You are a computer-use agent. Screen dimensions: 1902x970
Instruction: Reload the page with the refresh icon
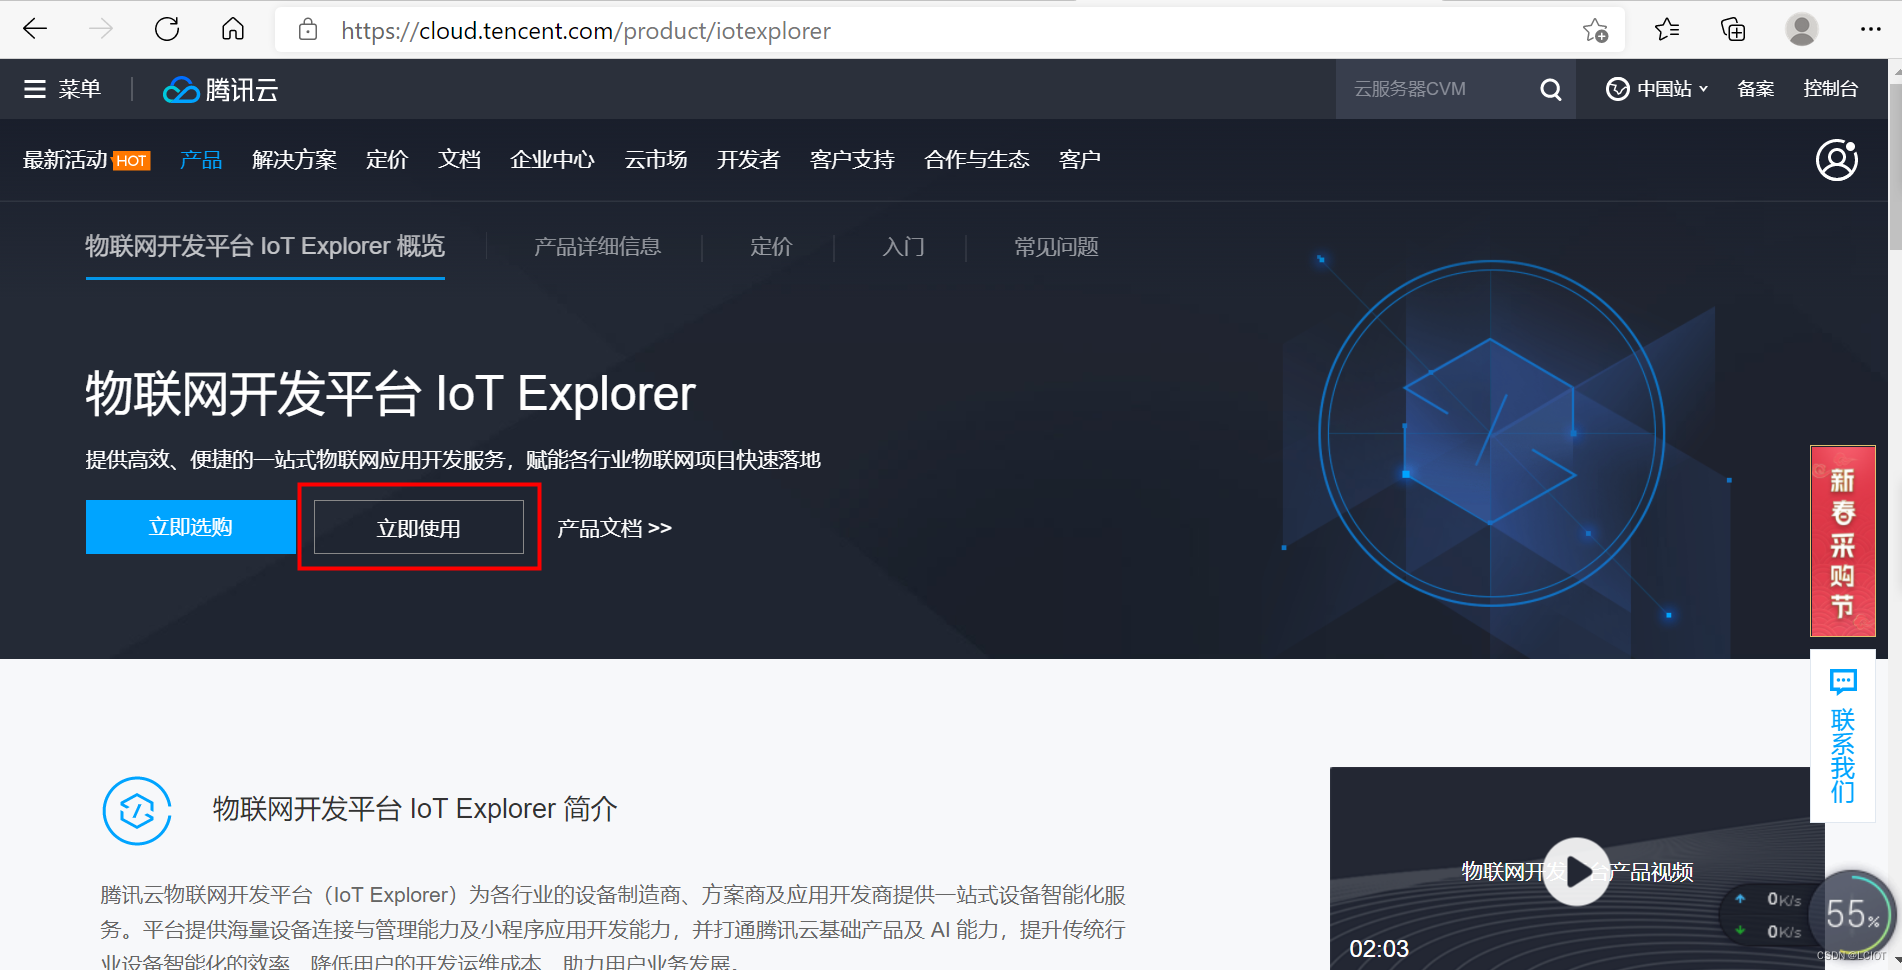[167, 29]
